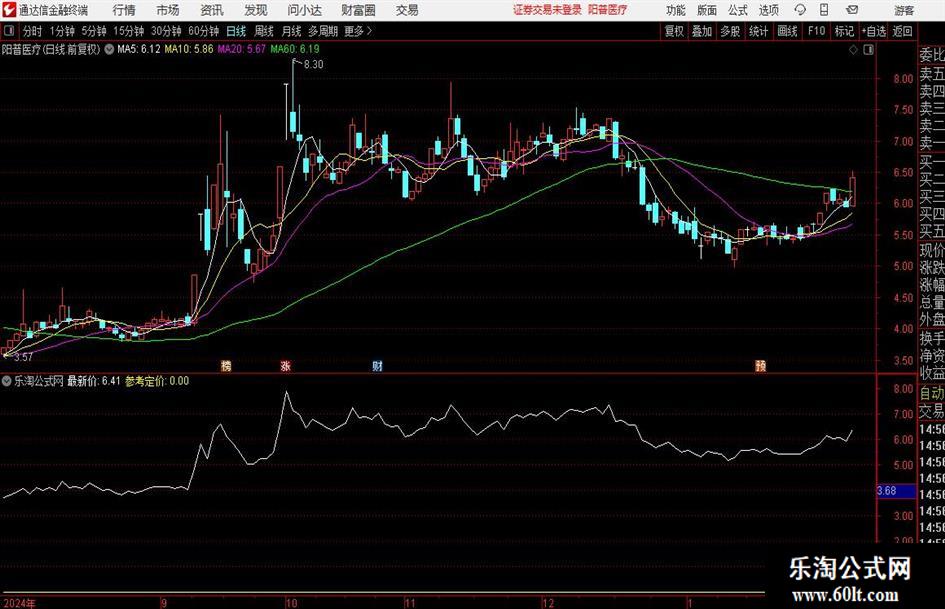
Task: Click the 叠加 overlay button
Action: pyautogui.click(x=702, y=31)
